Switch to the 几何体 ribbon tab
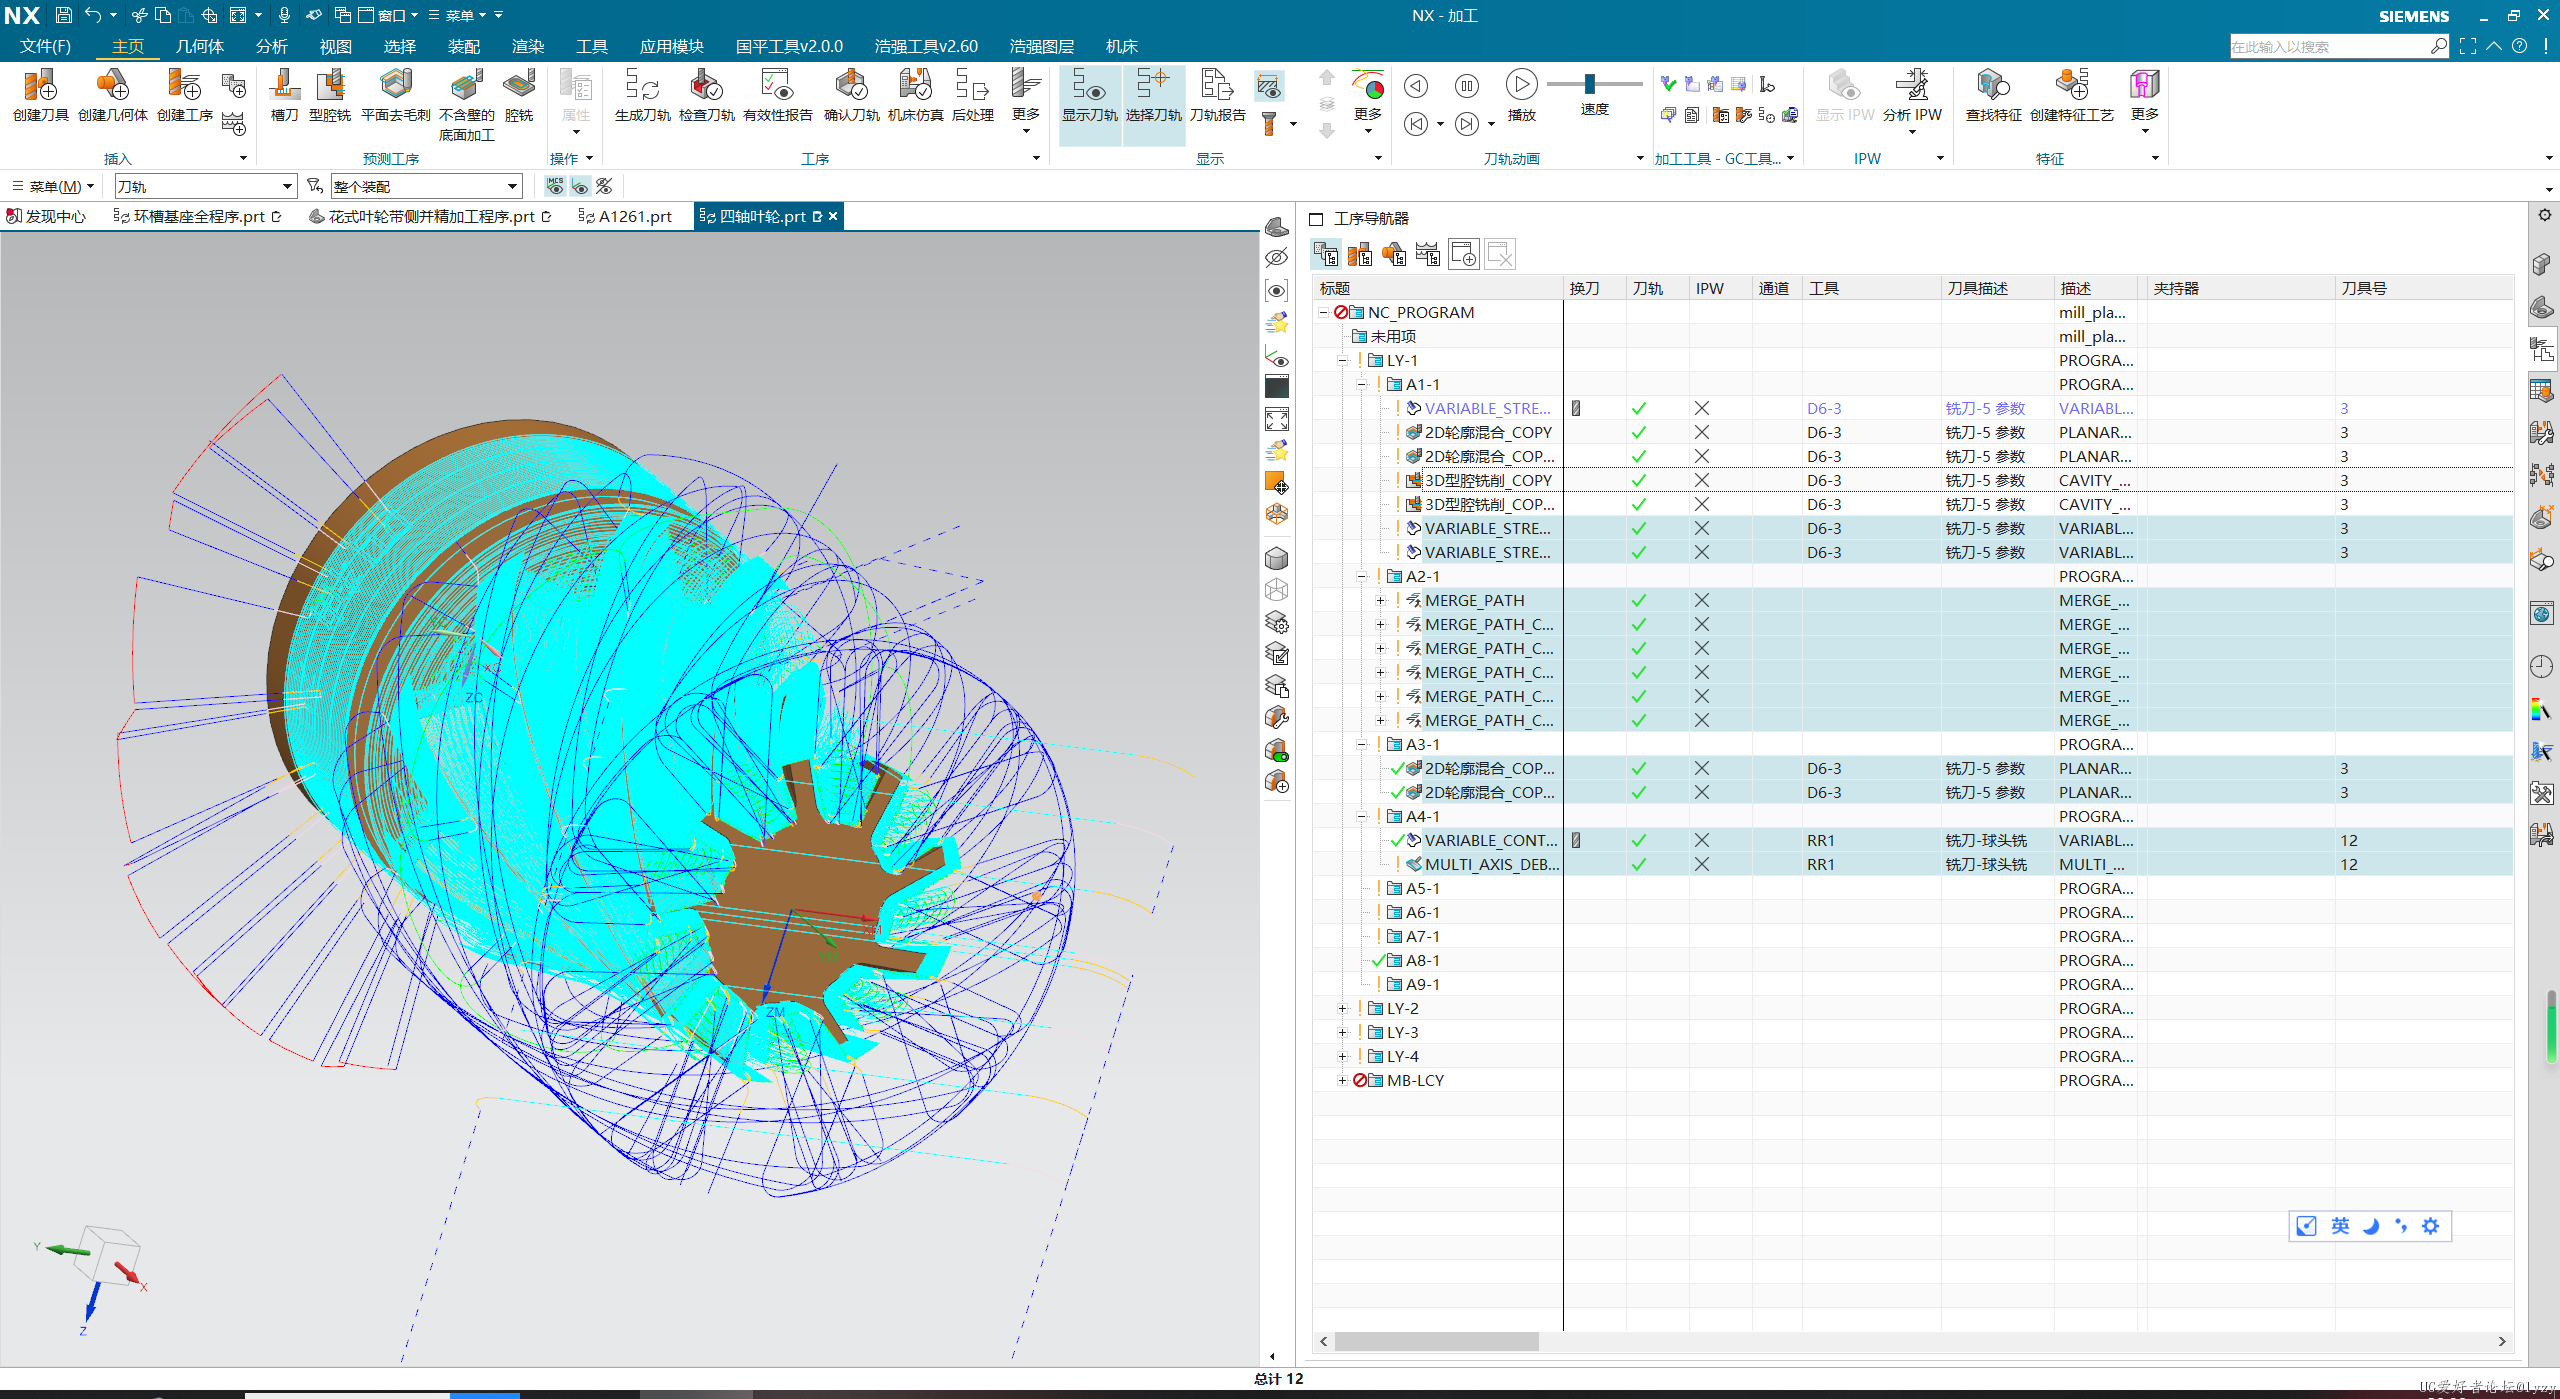Viewport: 2560px width, 1399px height. (200, 46)
